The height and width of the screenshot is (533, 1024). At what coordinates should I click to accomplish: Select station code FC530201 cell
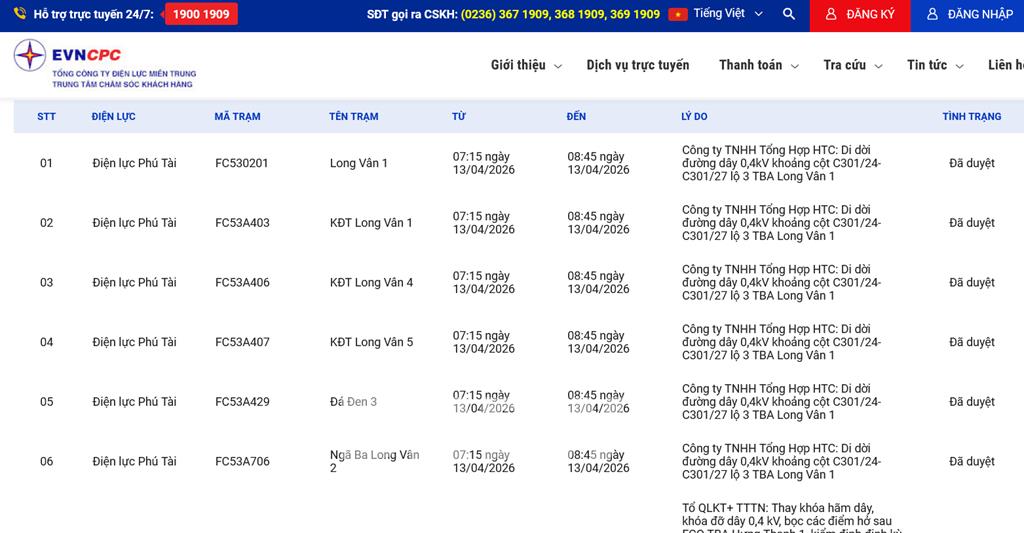(242, 163)
